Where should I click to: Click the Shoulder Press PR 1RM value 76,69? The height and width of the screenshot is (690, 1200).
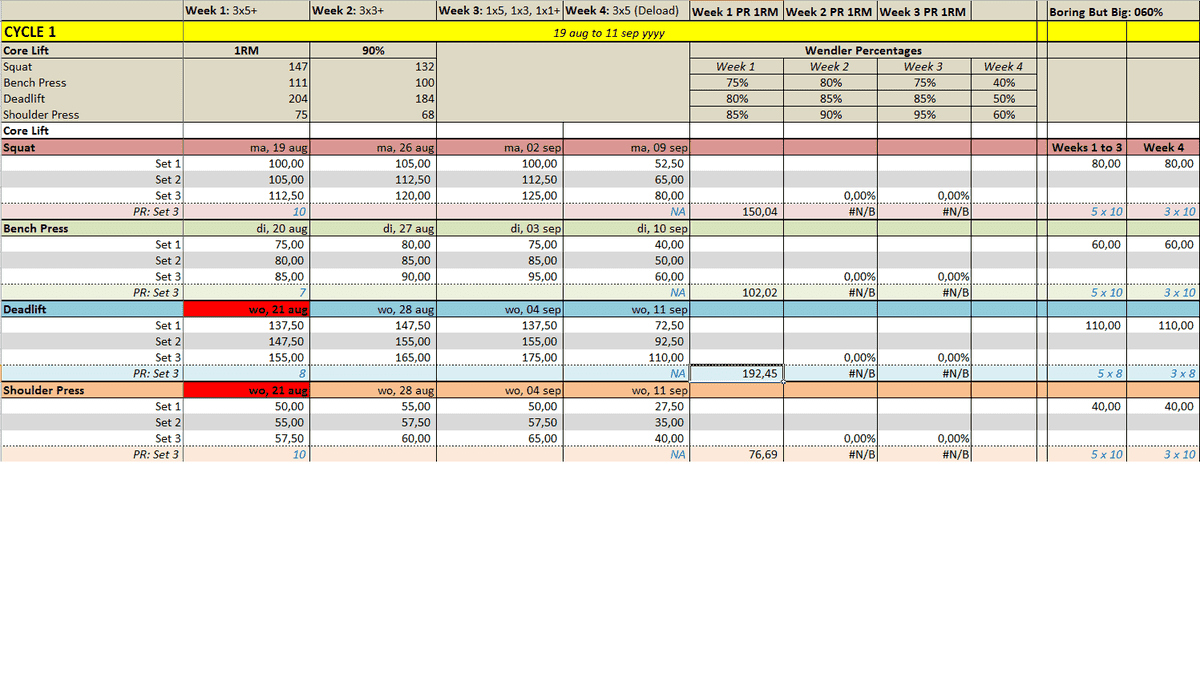(736, 454)
